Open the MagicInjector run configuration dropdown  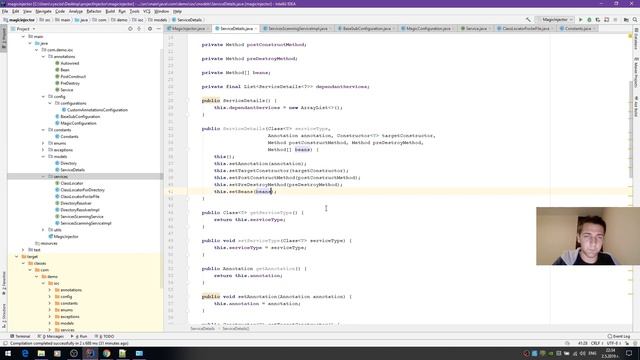coord(555,20)
